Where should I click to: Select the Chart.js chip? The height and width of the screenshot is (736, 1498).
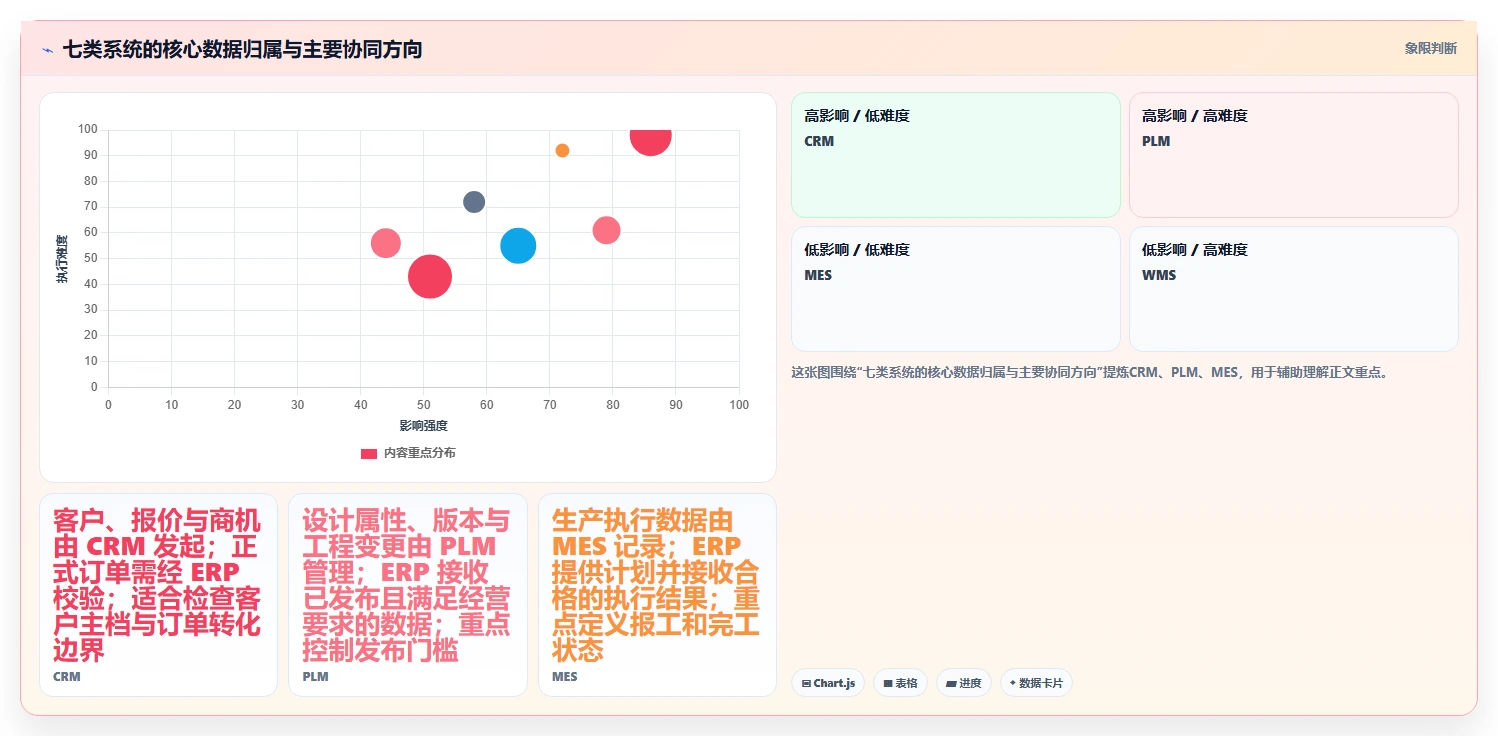828,683
